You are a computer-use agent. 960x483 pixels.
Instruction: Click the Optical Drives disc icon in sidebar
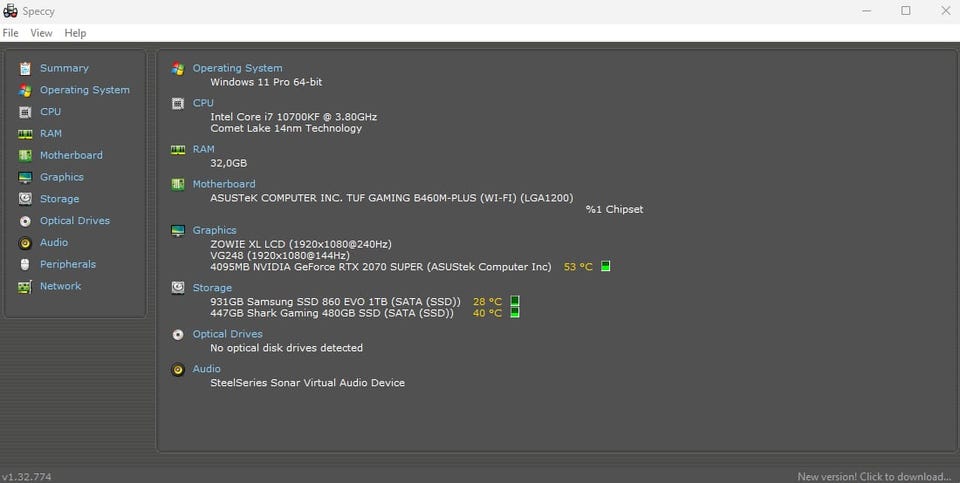pyautogui.click(x=25, y=221)
